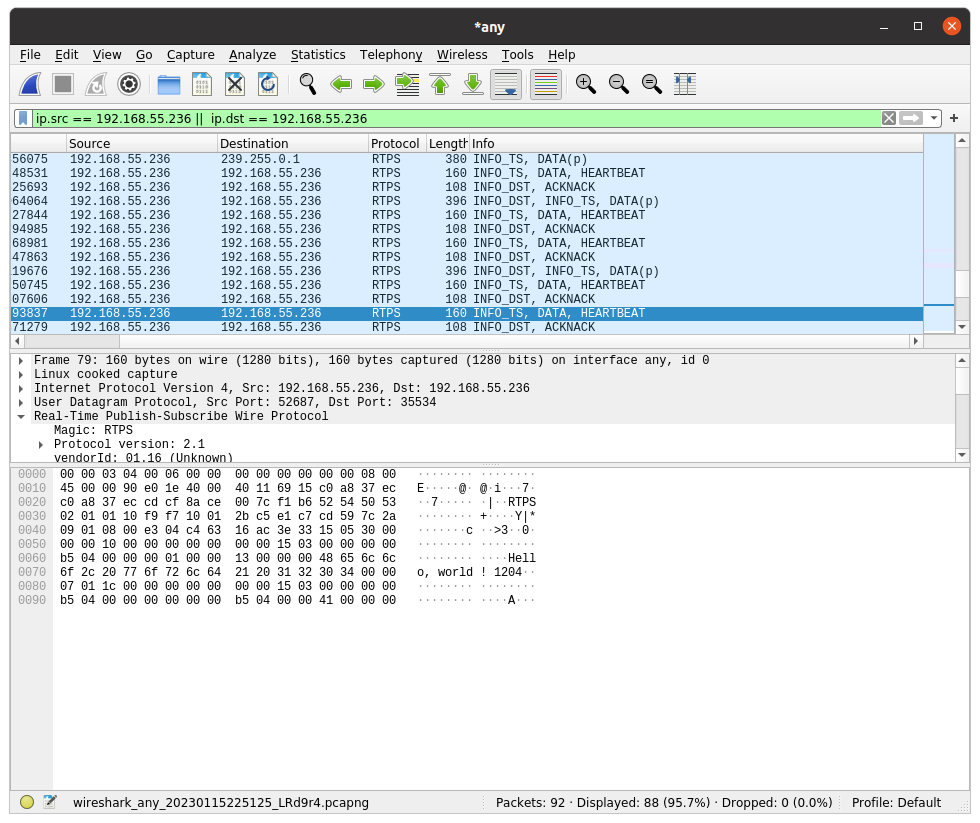Image resolution: width=980 pixels, height=823 pixels.
Task: Toggle the display filter bookmark
Action: pyautogui.click(x=23, y=118)
